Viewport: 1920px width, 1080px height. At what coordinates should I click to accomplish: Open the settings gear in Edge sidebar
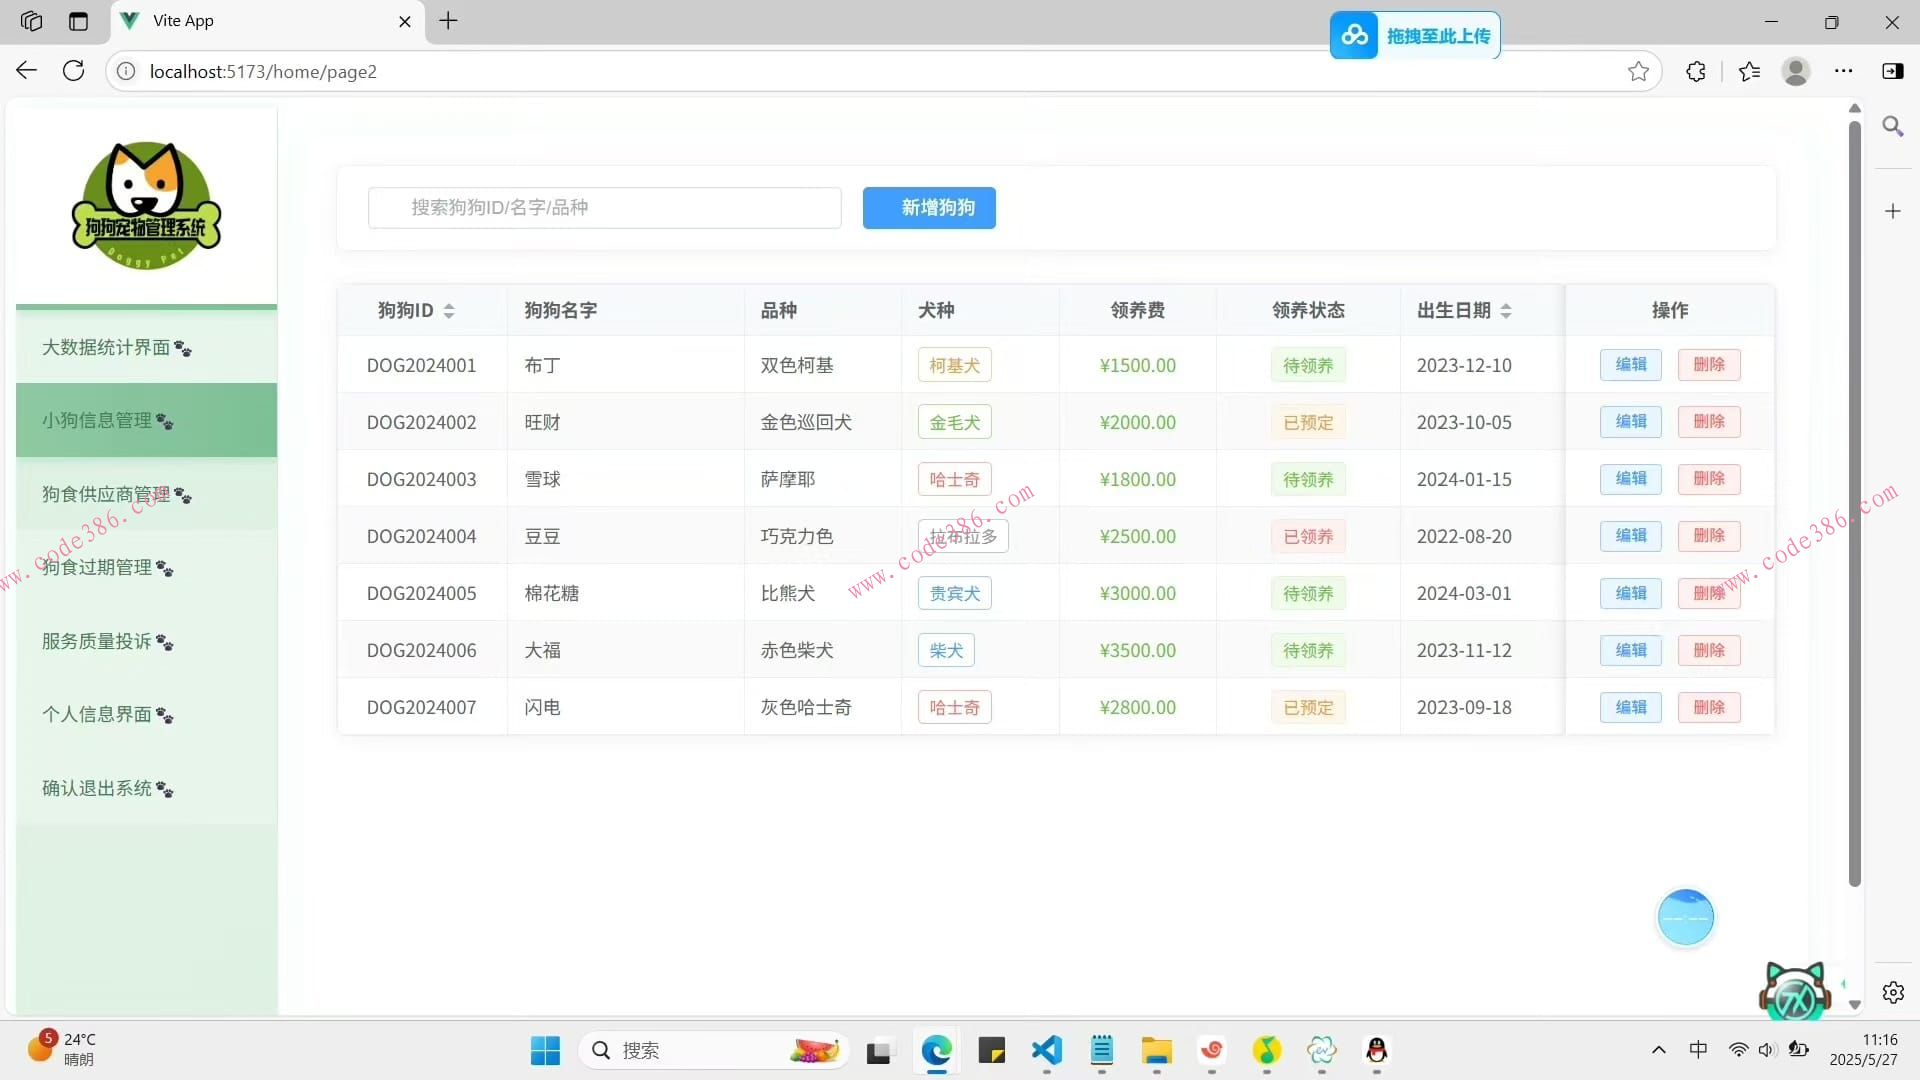point(1893,992)
